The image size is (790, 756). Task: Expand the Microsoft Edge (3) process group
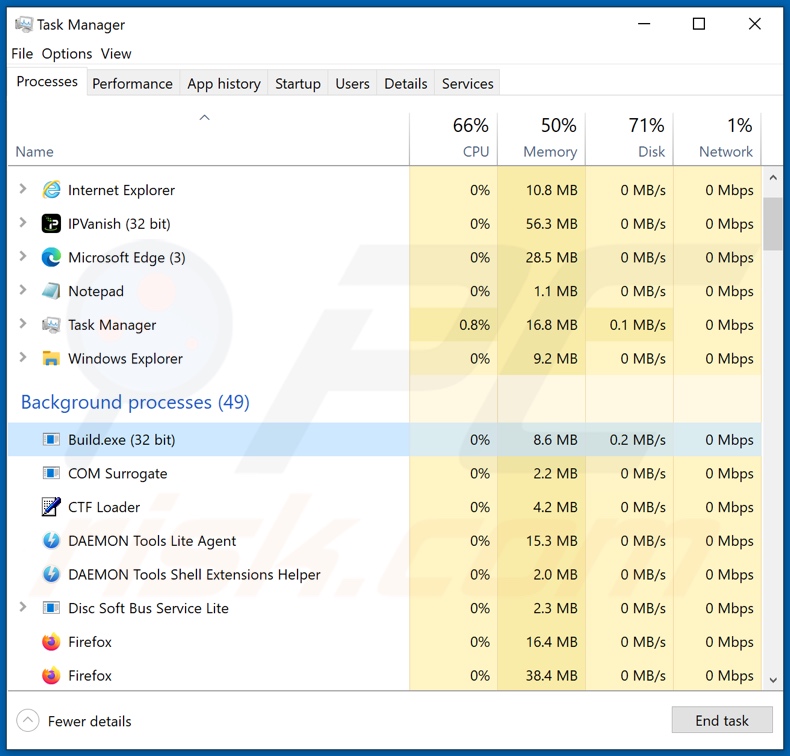[23, 256]
